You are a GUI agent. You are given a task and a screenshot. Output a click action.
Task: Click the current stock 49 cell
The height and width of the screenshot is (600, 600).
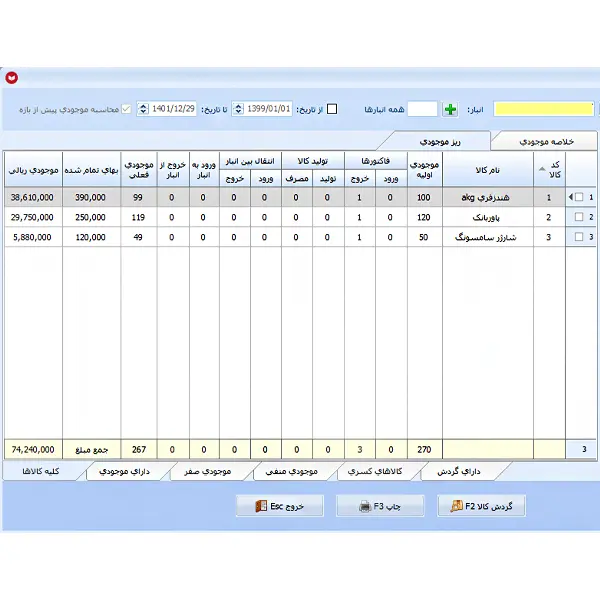click(x=139, y=237)
